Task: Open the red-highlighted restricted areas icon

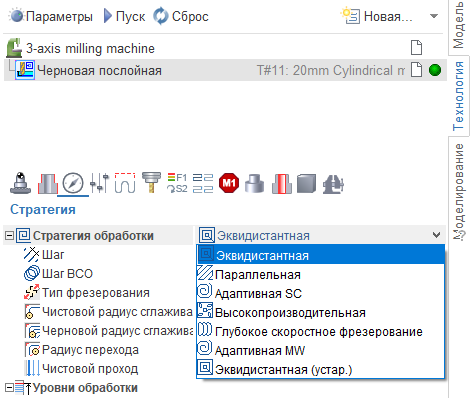Action: coord(281,184)
